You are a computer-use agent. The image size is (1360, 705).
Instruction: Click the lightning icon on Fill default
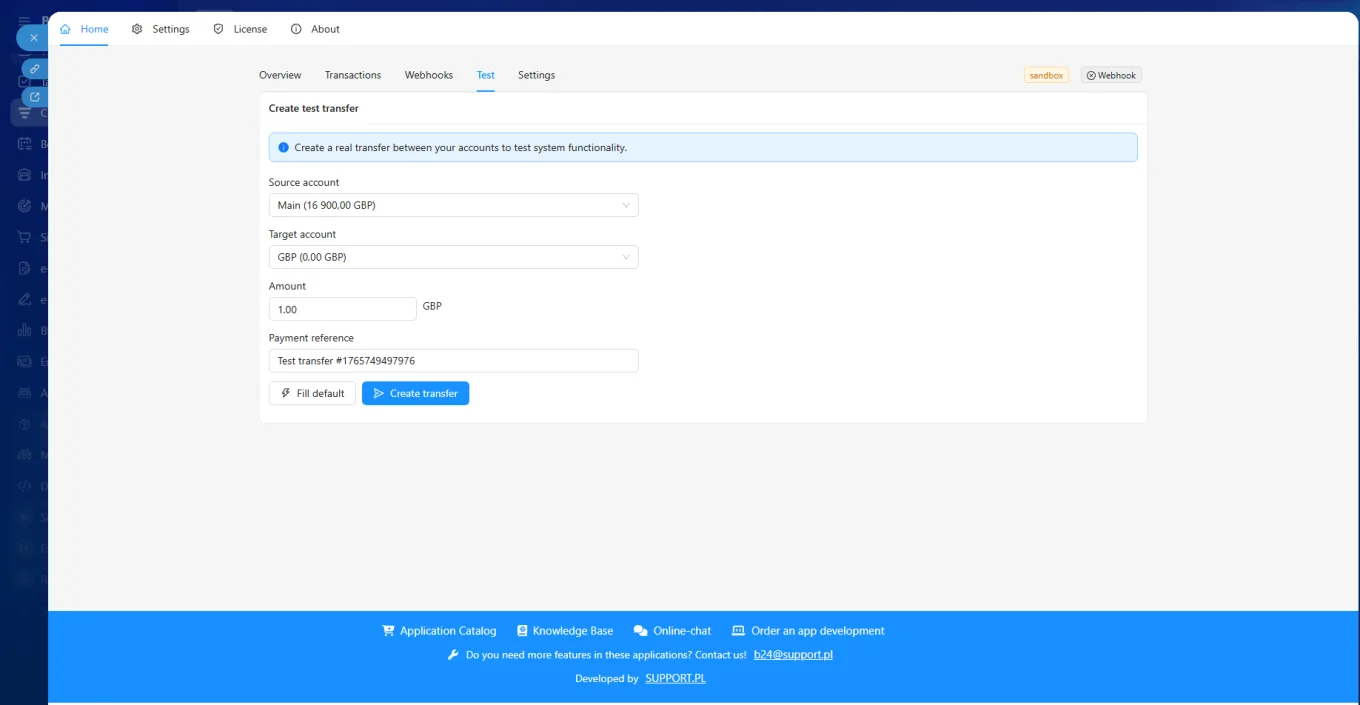[x=285, y=393]
